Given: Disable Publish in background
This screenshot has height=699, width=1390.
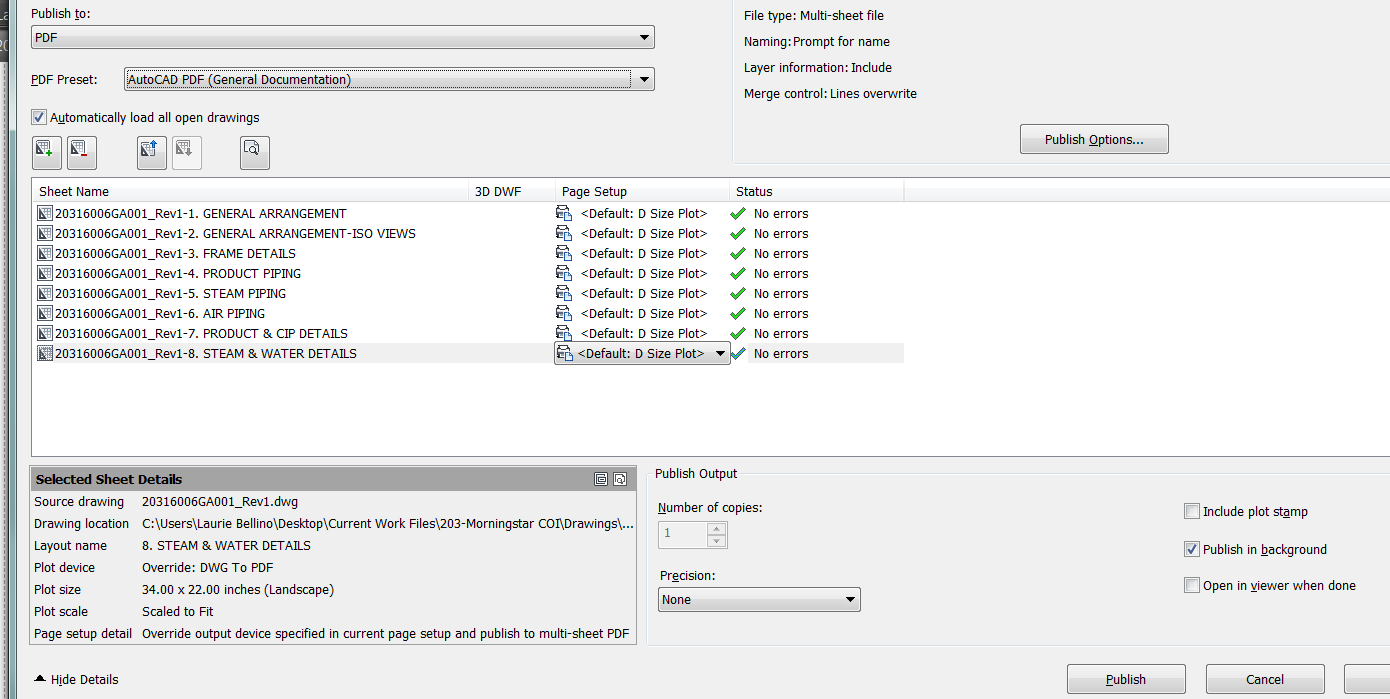Looking at the screenshot, I should click(1192, 549).
